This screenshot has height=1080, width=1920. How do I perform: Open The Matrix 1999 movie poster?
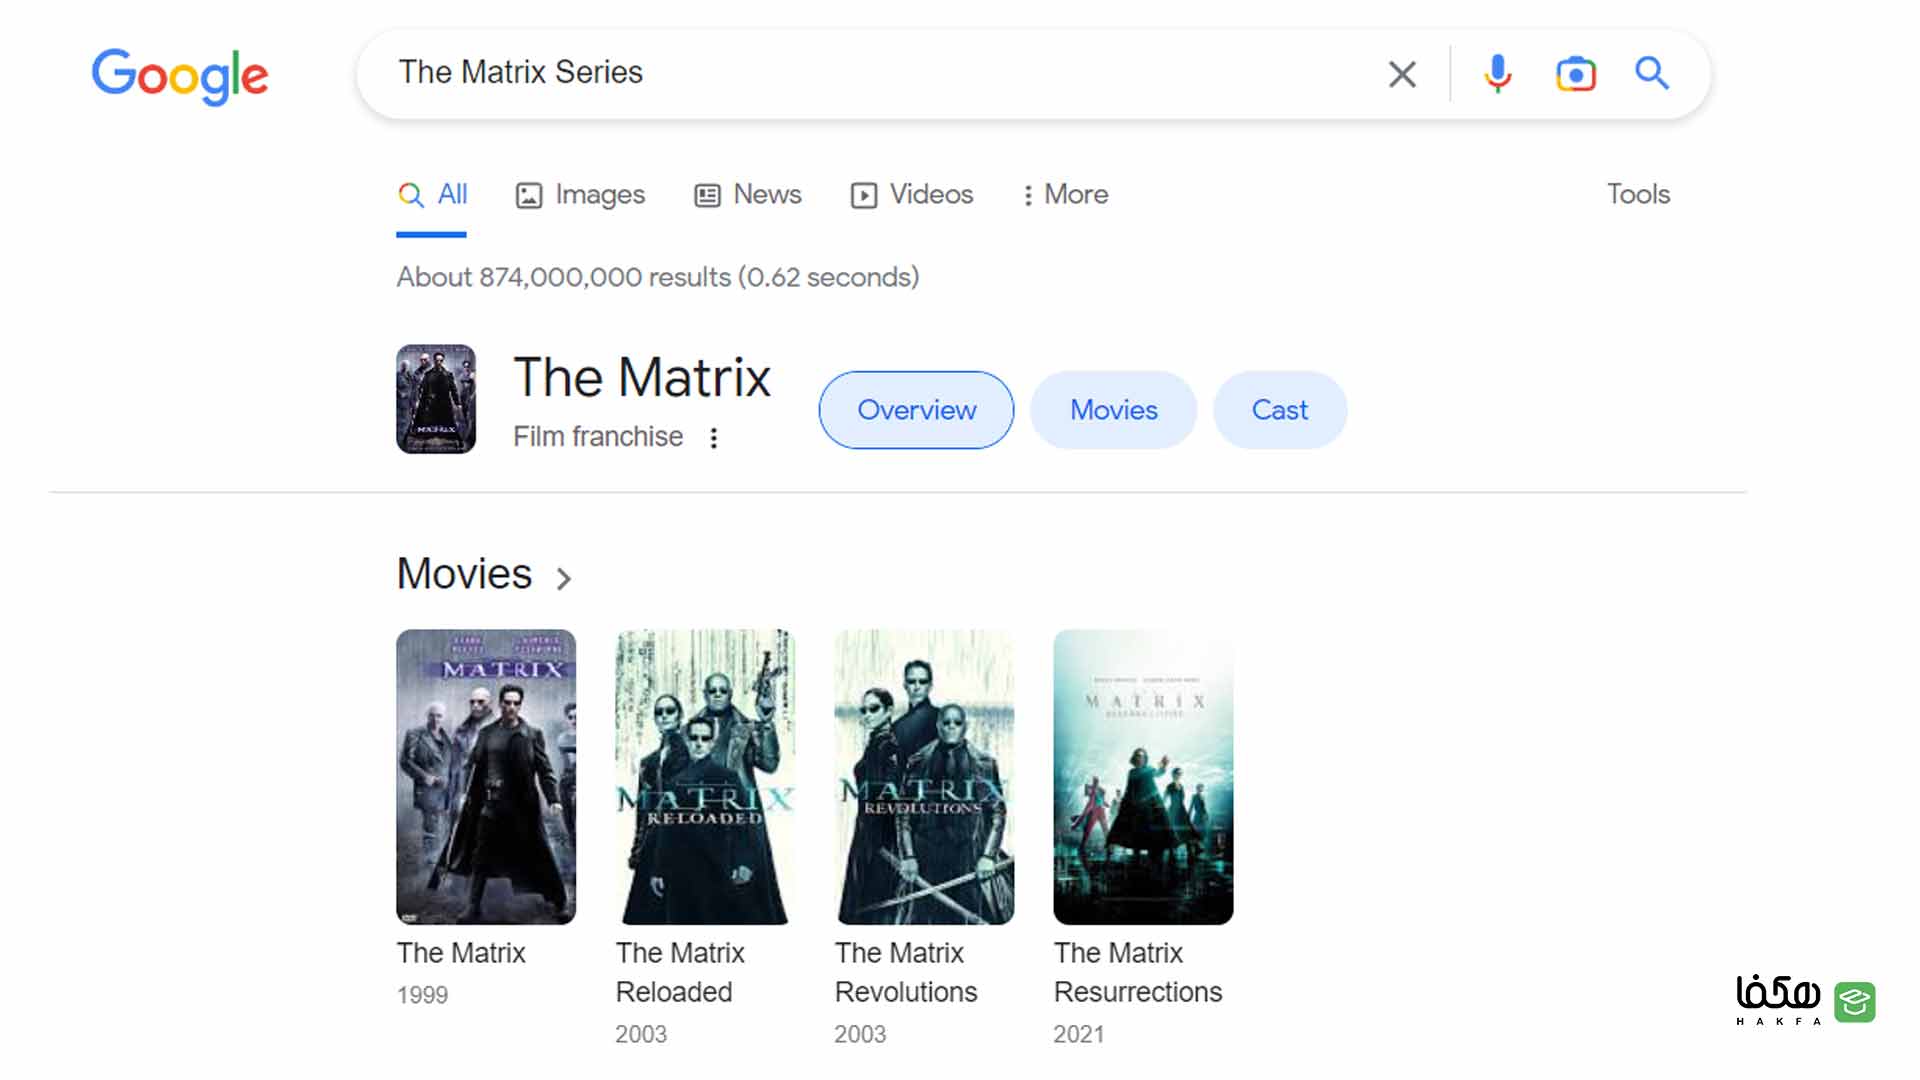point(486,777)
